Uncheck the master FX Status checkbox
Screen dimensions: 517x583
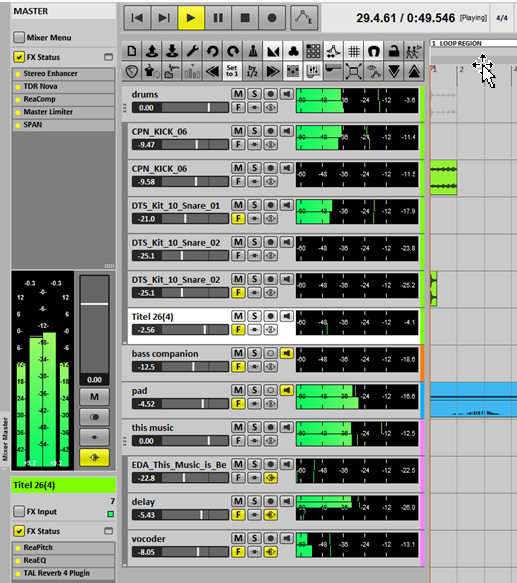tap(19, 57)
